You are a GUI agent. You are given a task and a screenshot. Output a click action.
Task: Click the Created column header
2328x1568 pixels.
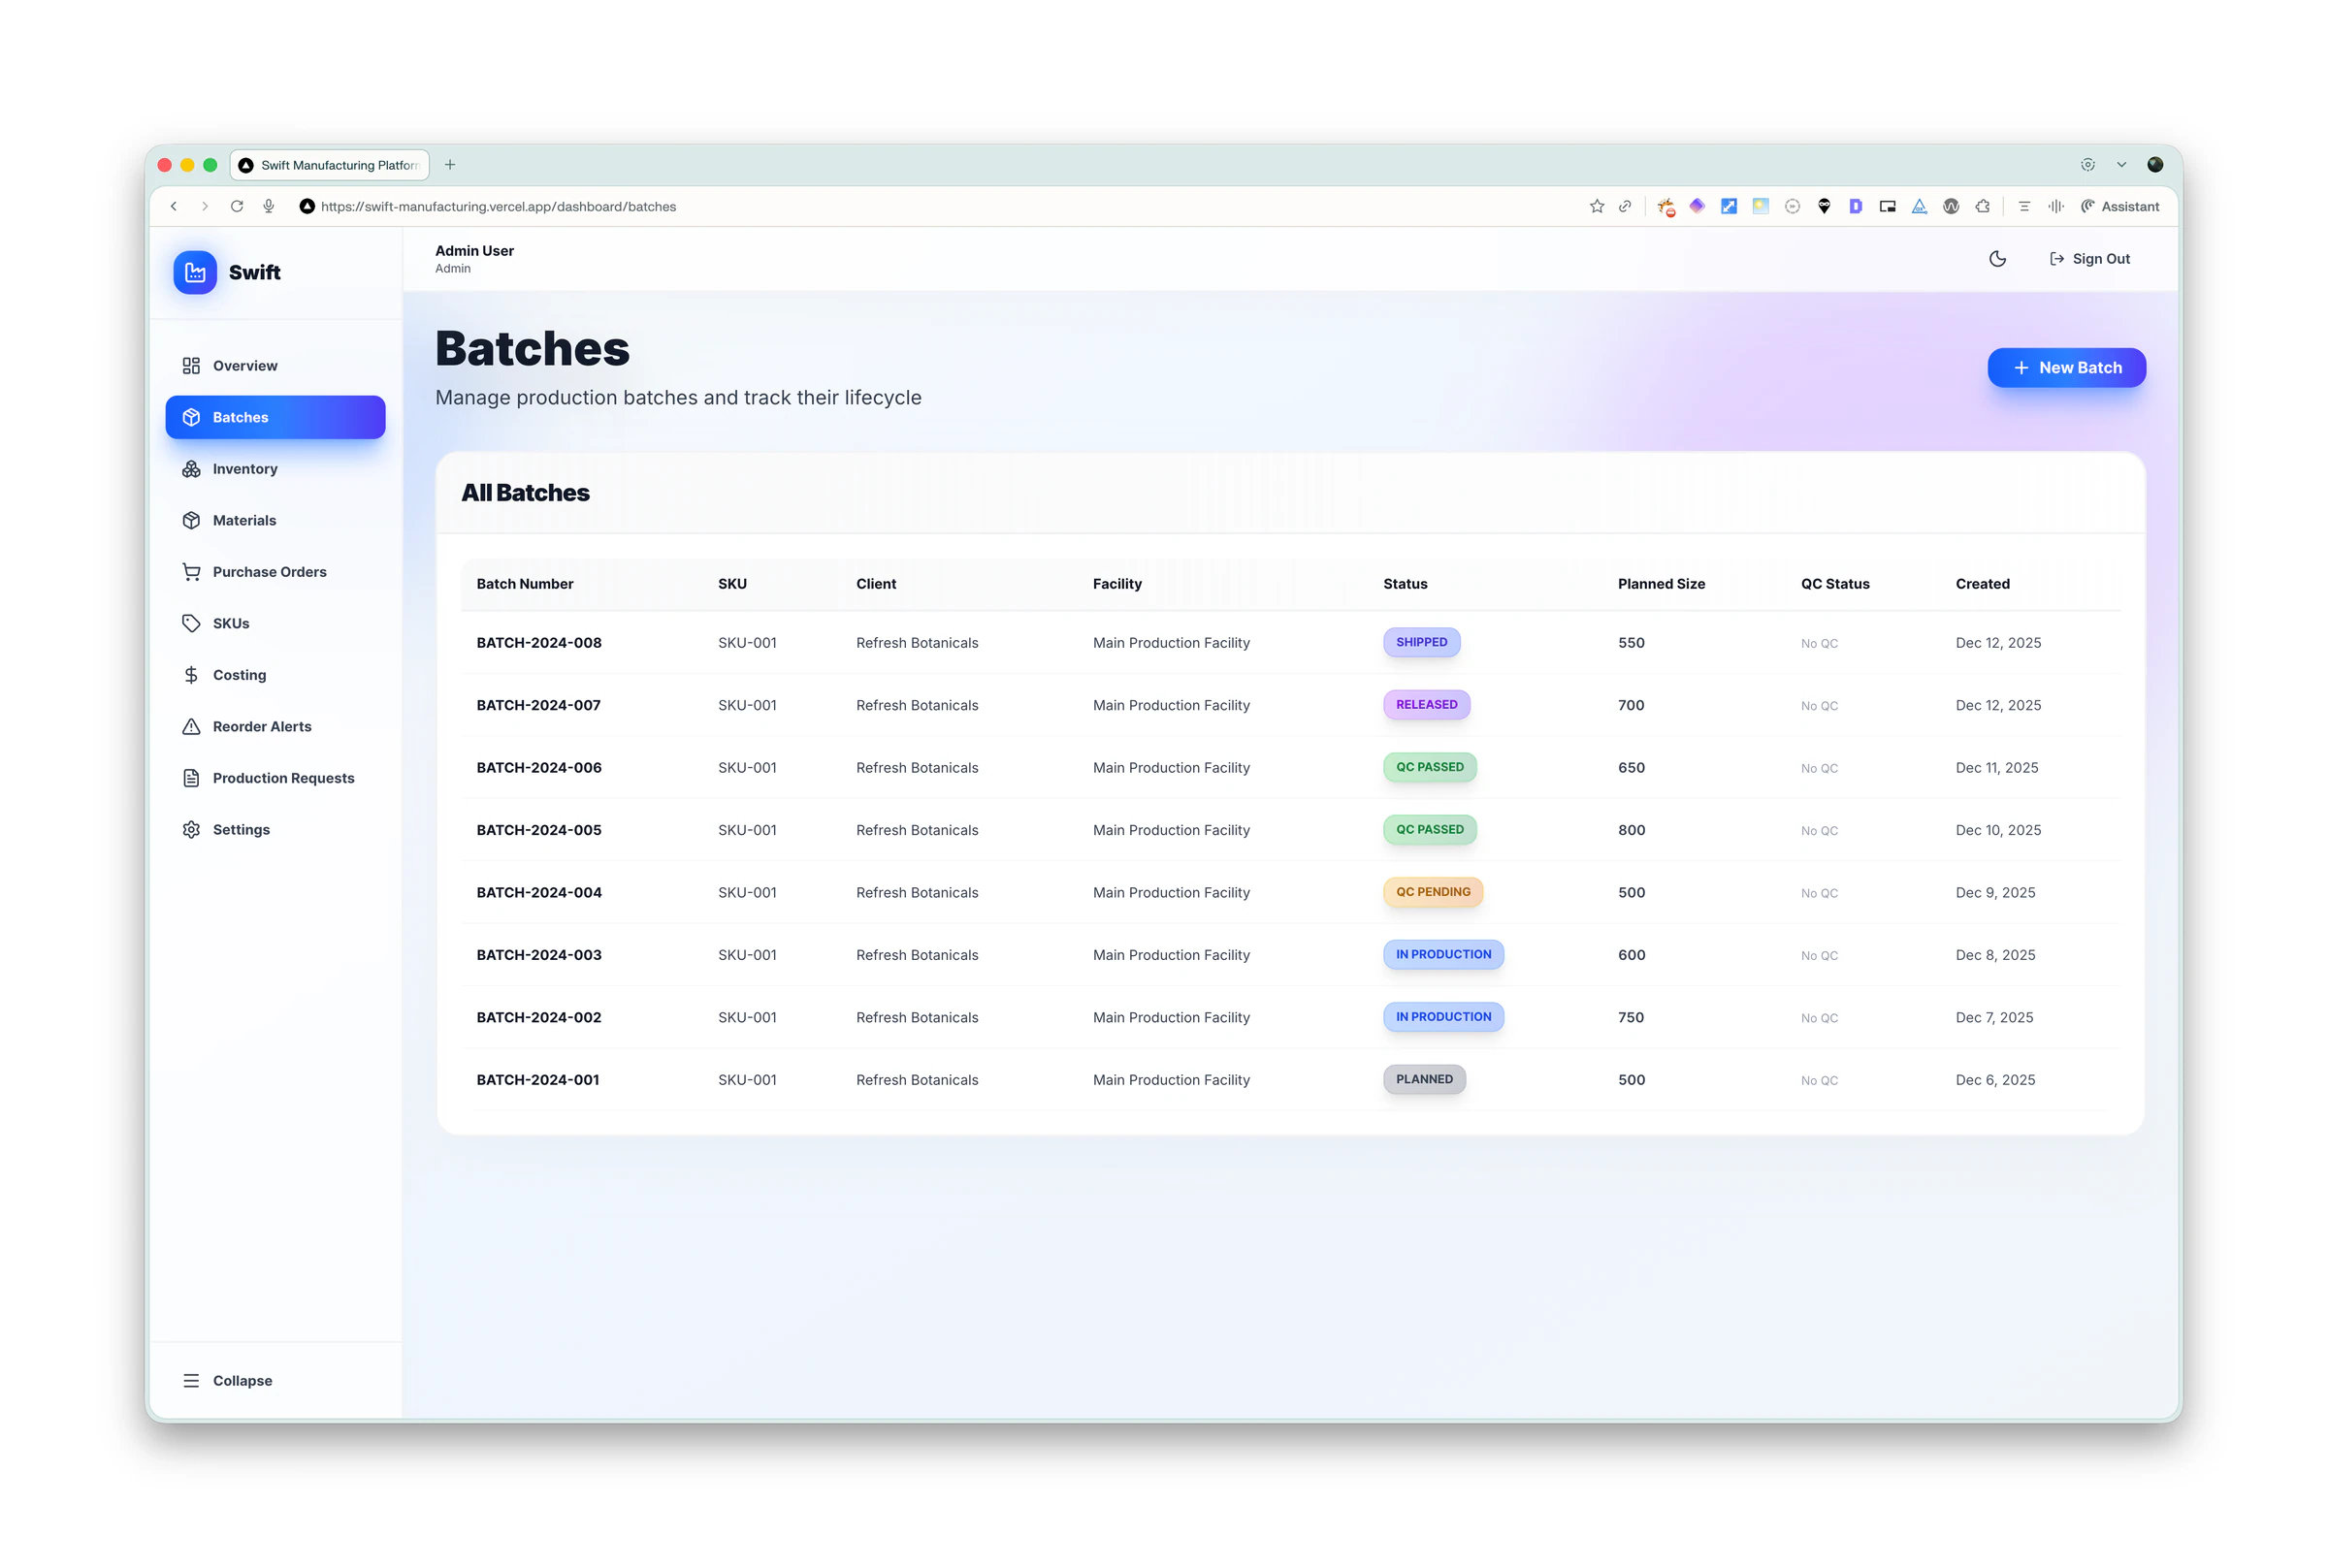coord(1982,584)
